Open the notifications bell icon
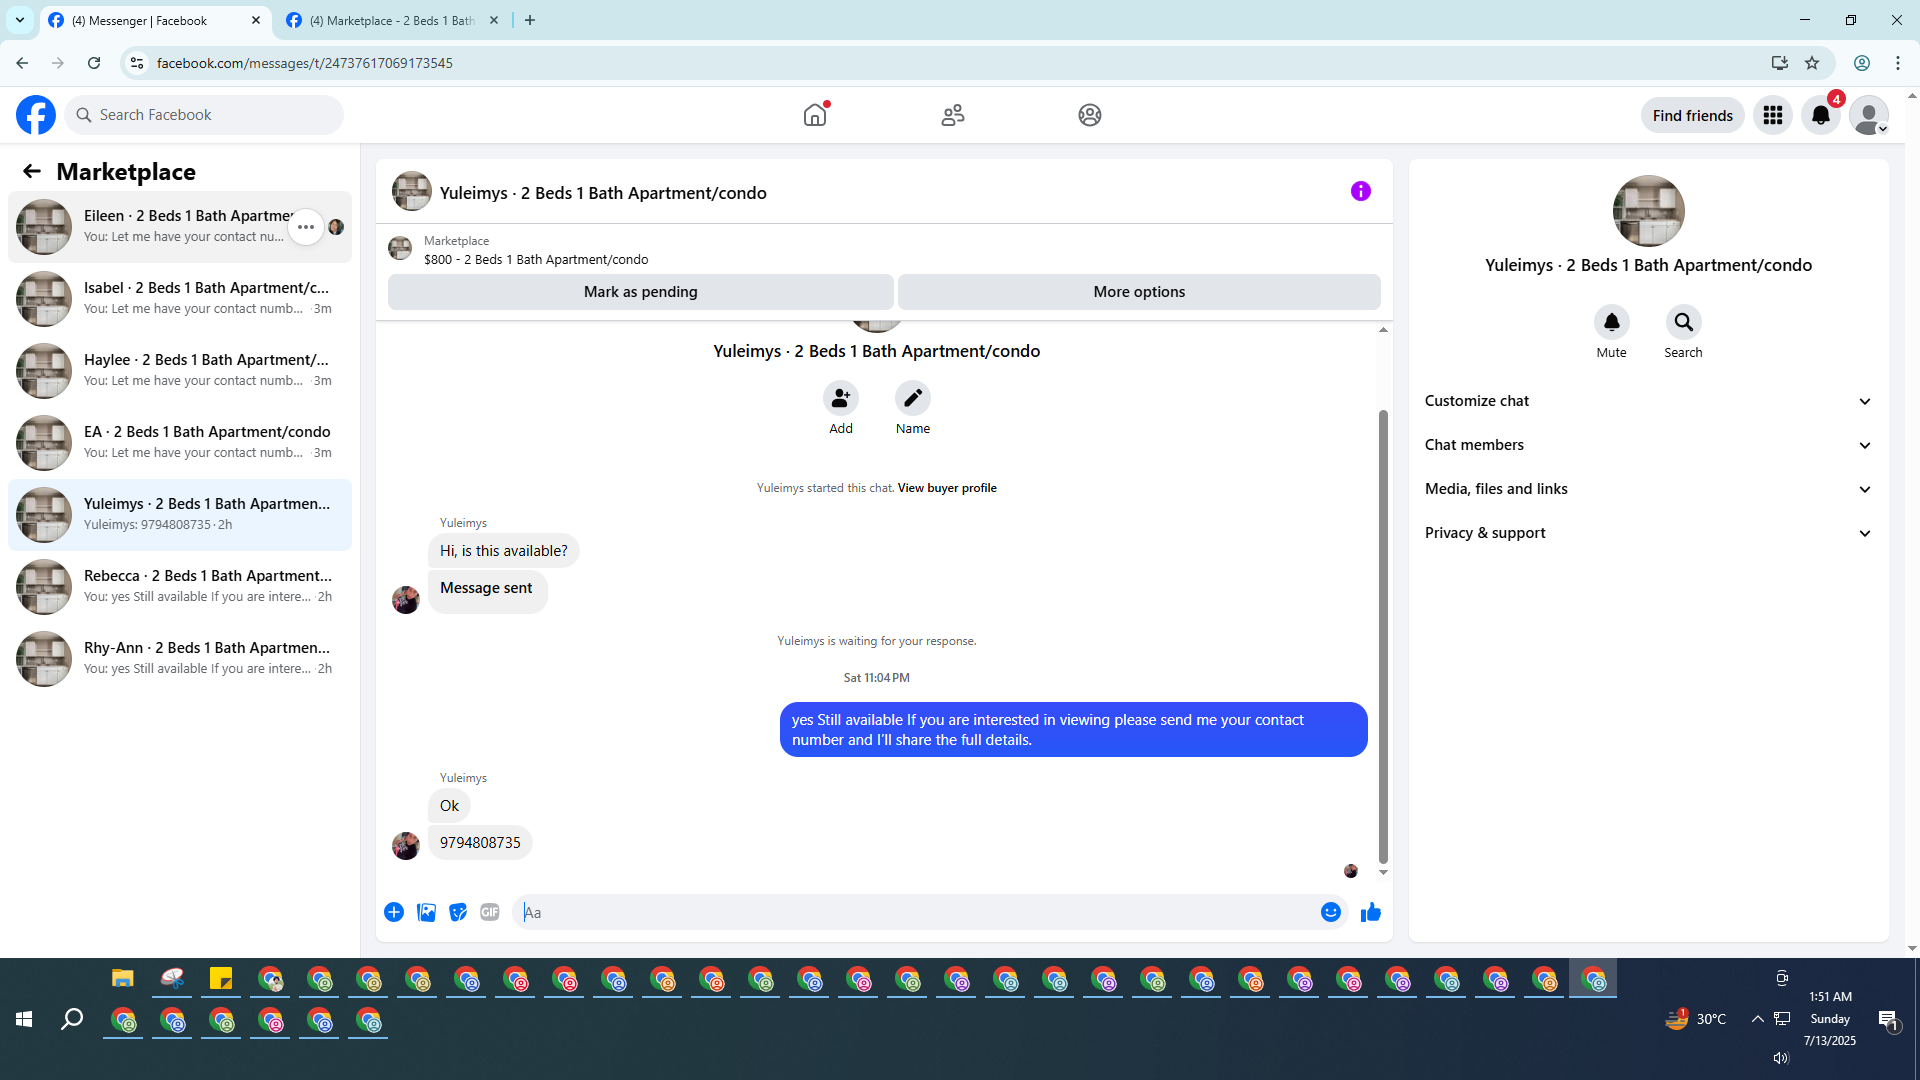1920x1080 pixels. [x=1820, y=115]
